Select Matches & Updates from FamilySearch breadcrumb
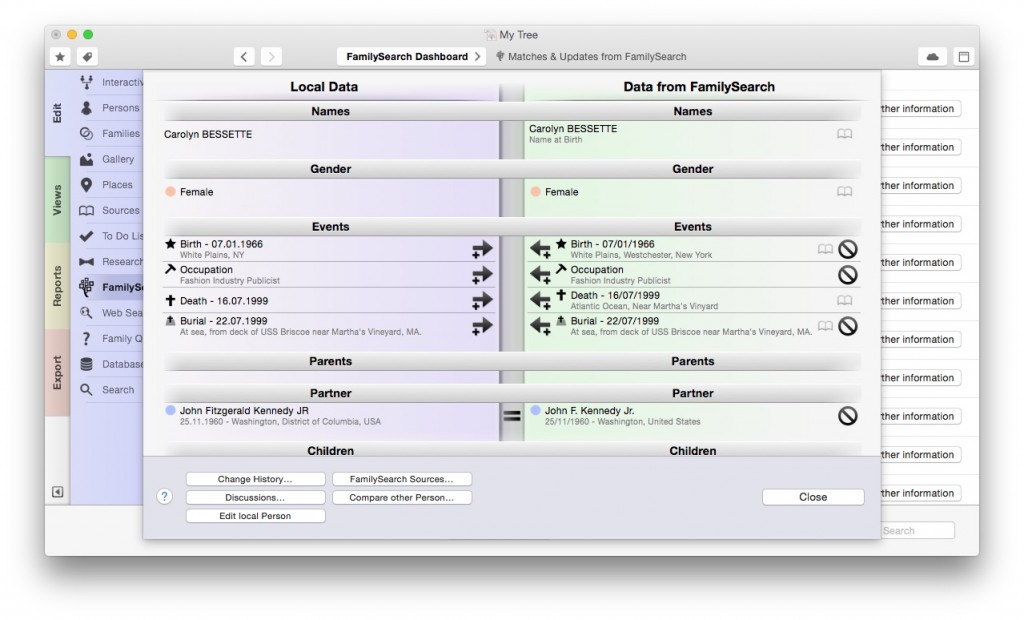 click(591, 57)
